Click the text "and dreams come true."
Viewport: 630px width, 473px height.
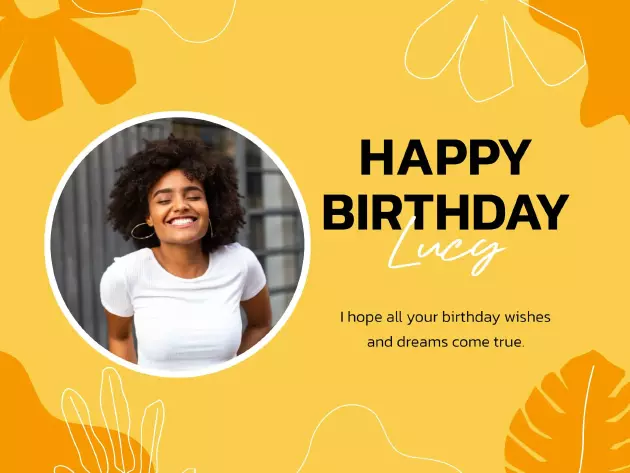[x=446, y=342]
